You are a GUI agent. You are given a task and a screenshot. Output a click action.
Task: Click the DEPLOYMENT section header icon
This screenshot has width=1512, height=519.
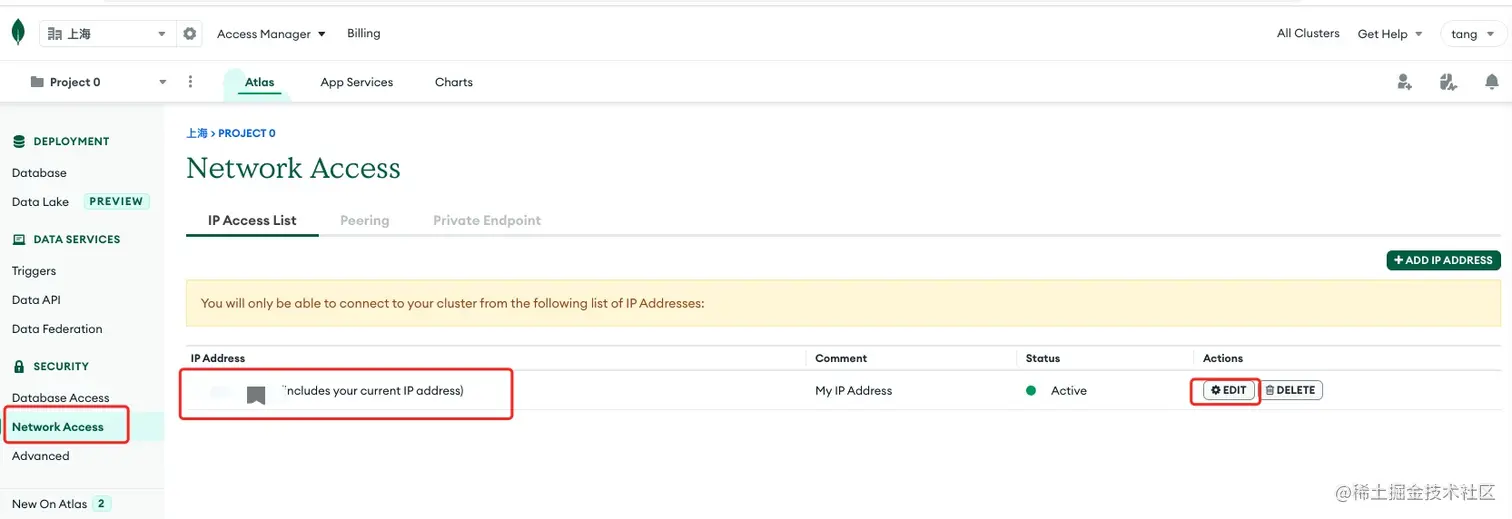tap(19, 141)
